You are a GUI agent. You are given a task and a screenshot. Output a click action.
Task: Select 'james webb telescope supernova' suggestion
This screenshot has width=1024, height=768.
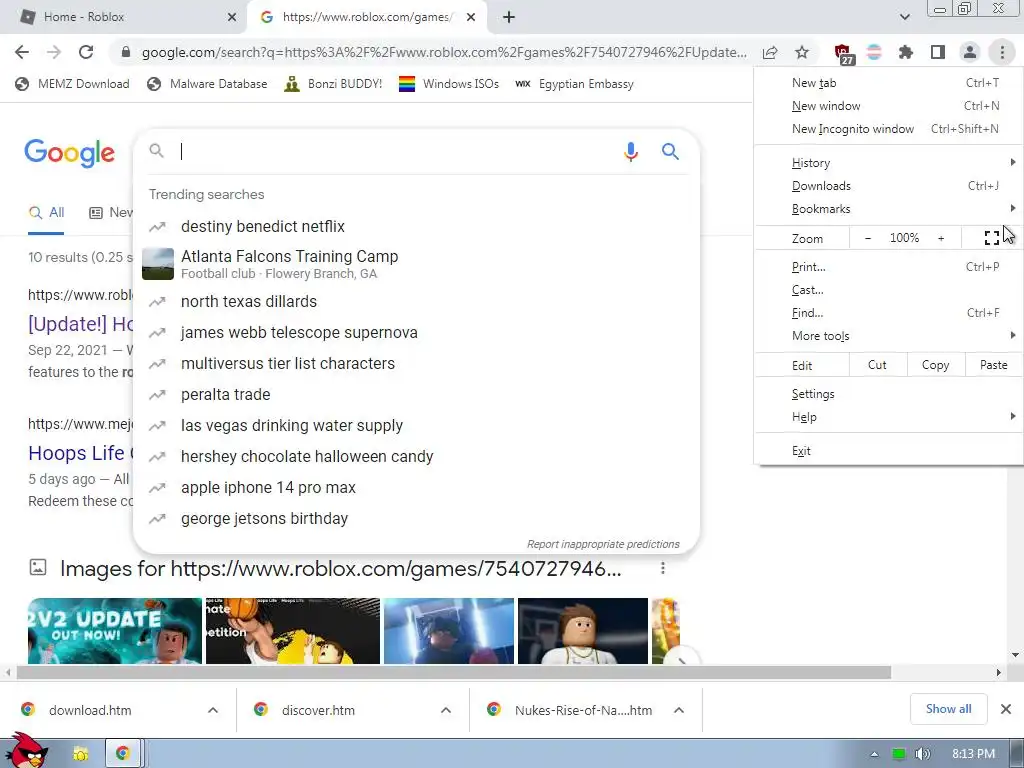(417, 332)
